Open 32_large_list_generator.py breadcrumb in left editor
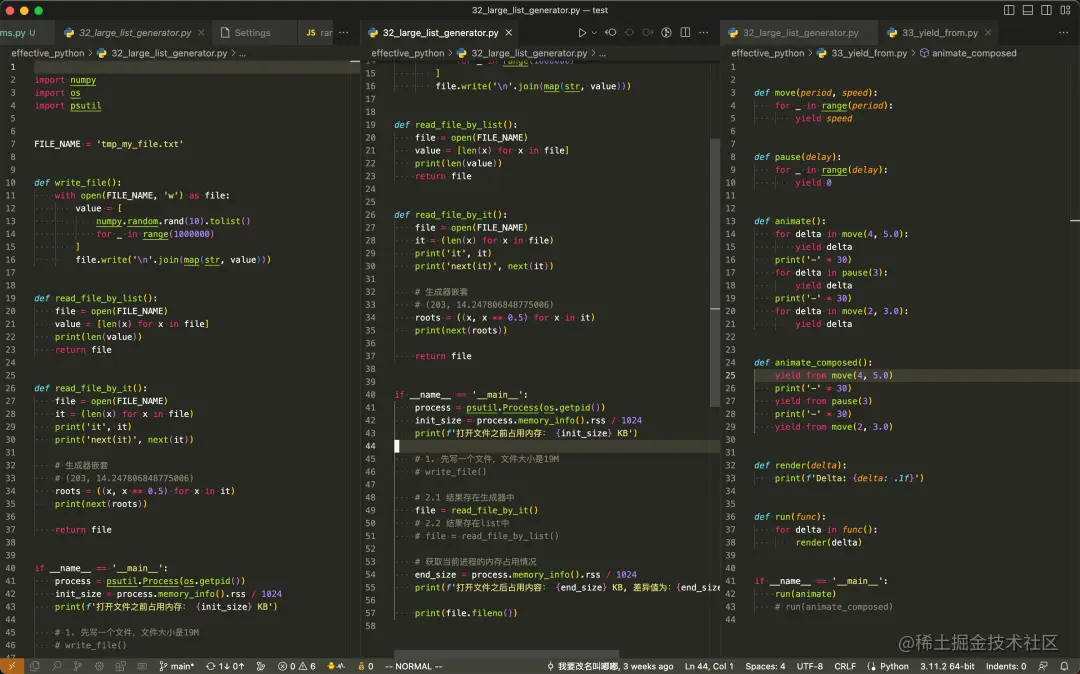1080x674 pixels. click(162, 53)
